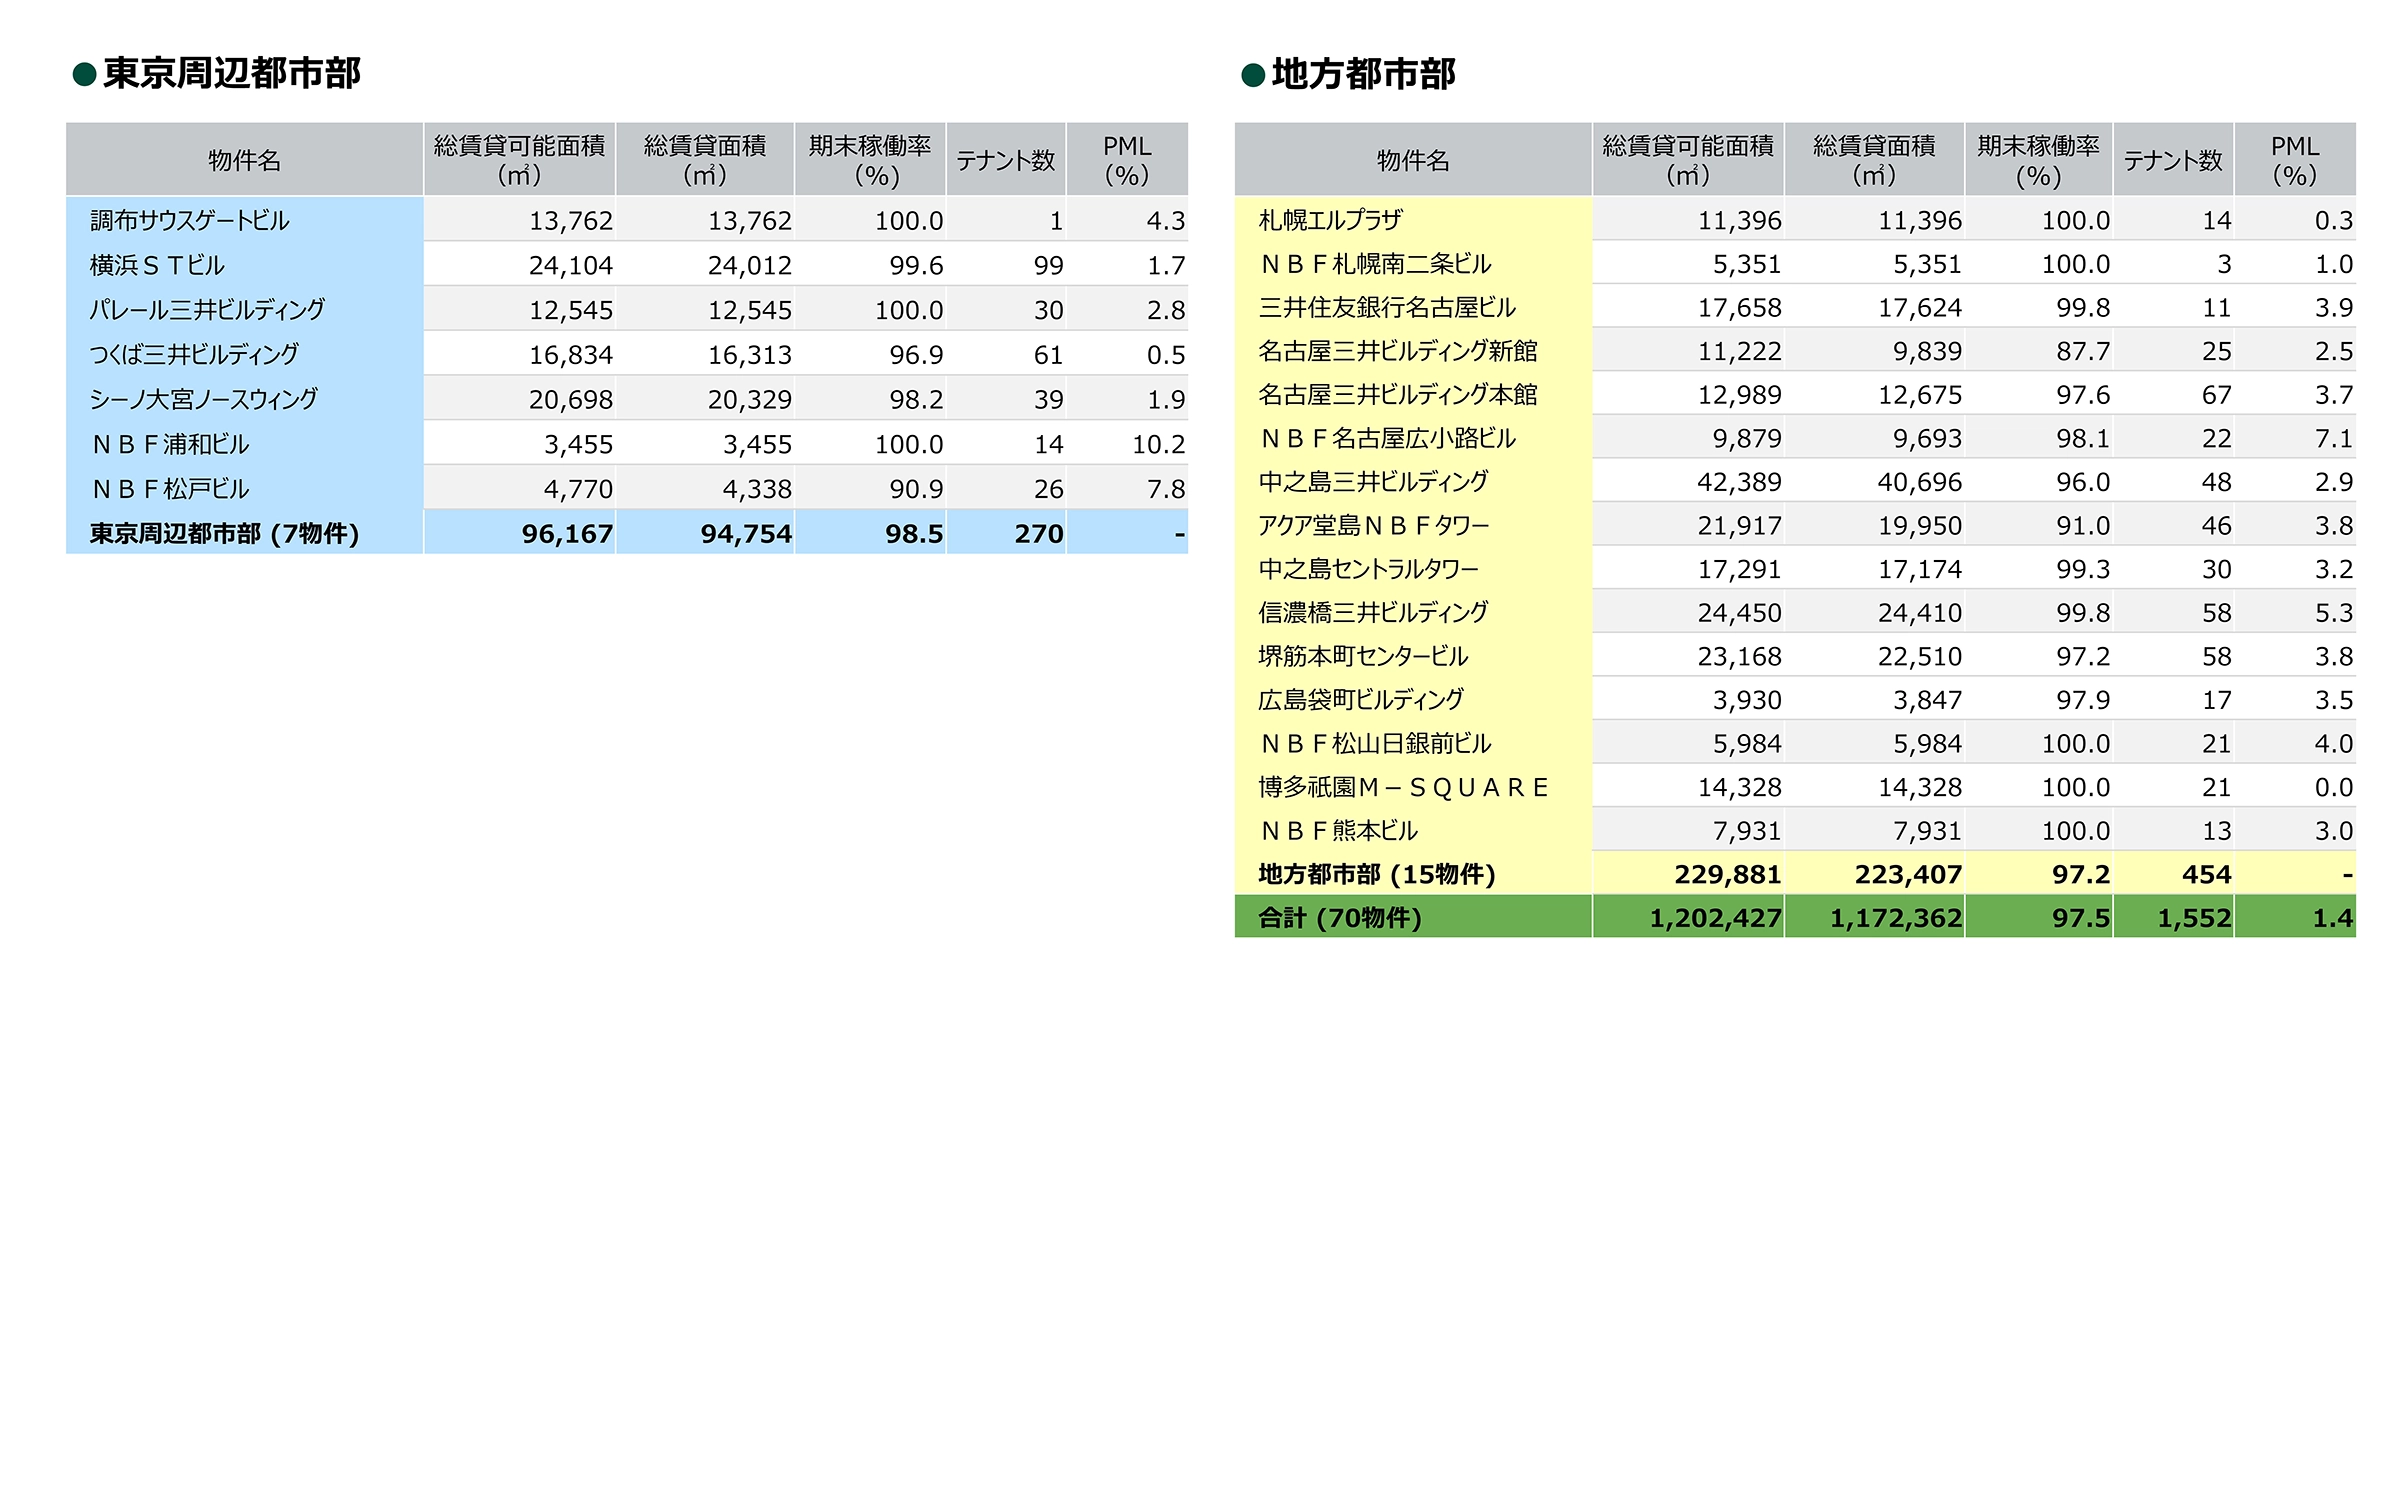Click the total tenant count 1,552
This screenshot has height=1494, width=2400.
(x=2194, y=918)
